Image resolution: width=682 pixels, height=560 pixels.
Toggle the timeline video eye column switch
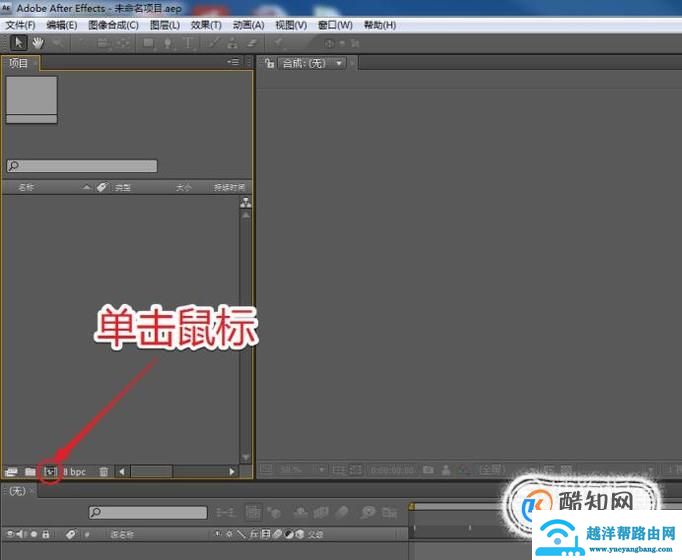[x=10, y=534]
